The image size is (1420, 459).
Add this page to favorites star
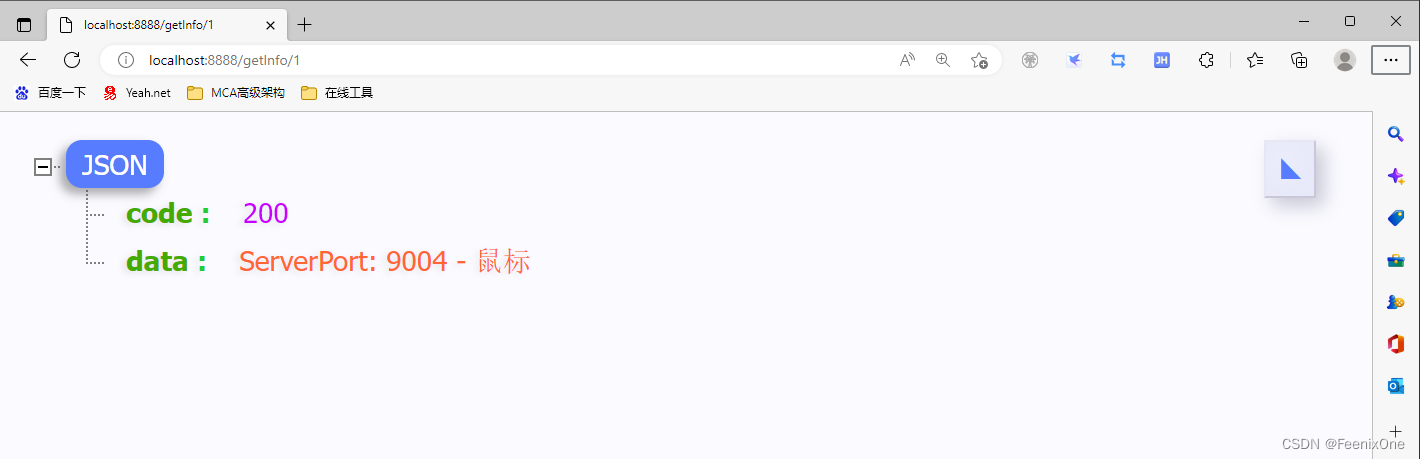point(979,60)
